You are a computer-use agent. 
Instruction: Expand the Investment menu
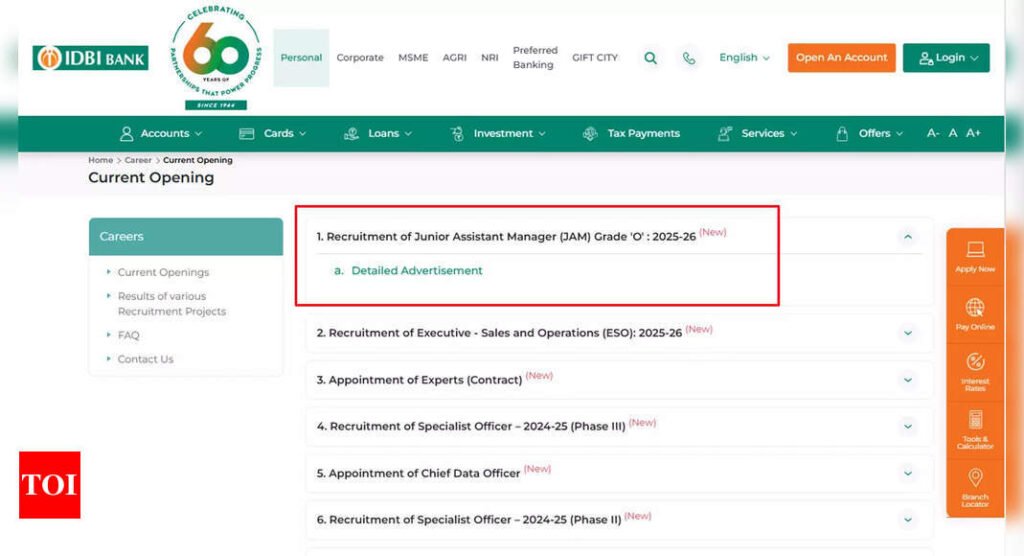tap(498, 133)
